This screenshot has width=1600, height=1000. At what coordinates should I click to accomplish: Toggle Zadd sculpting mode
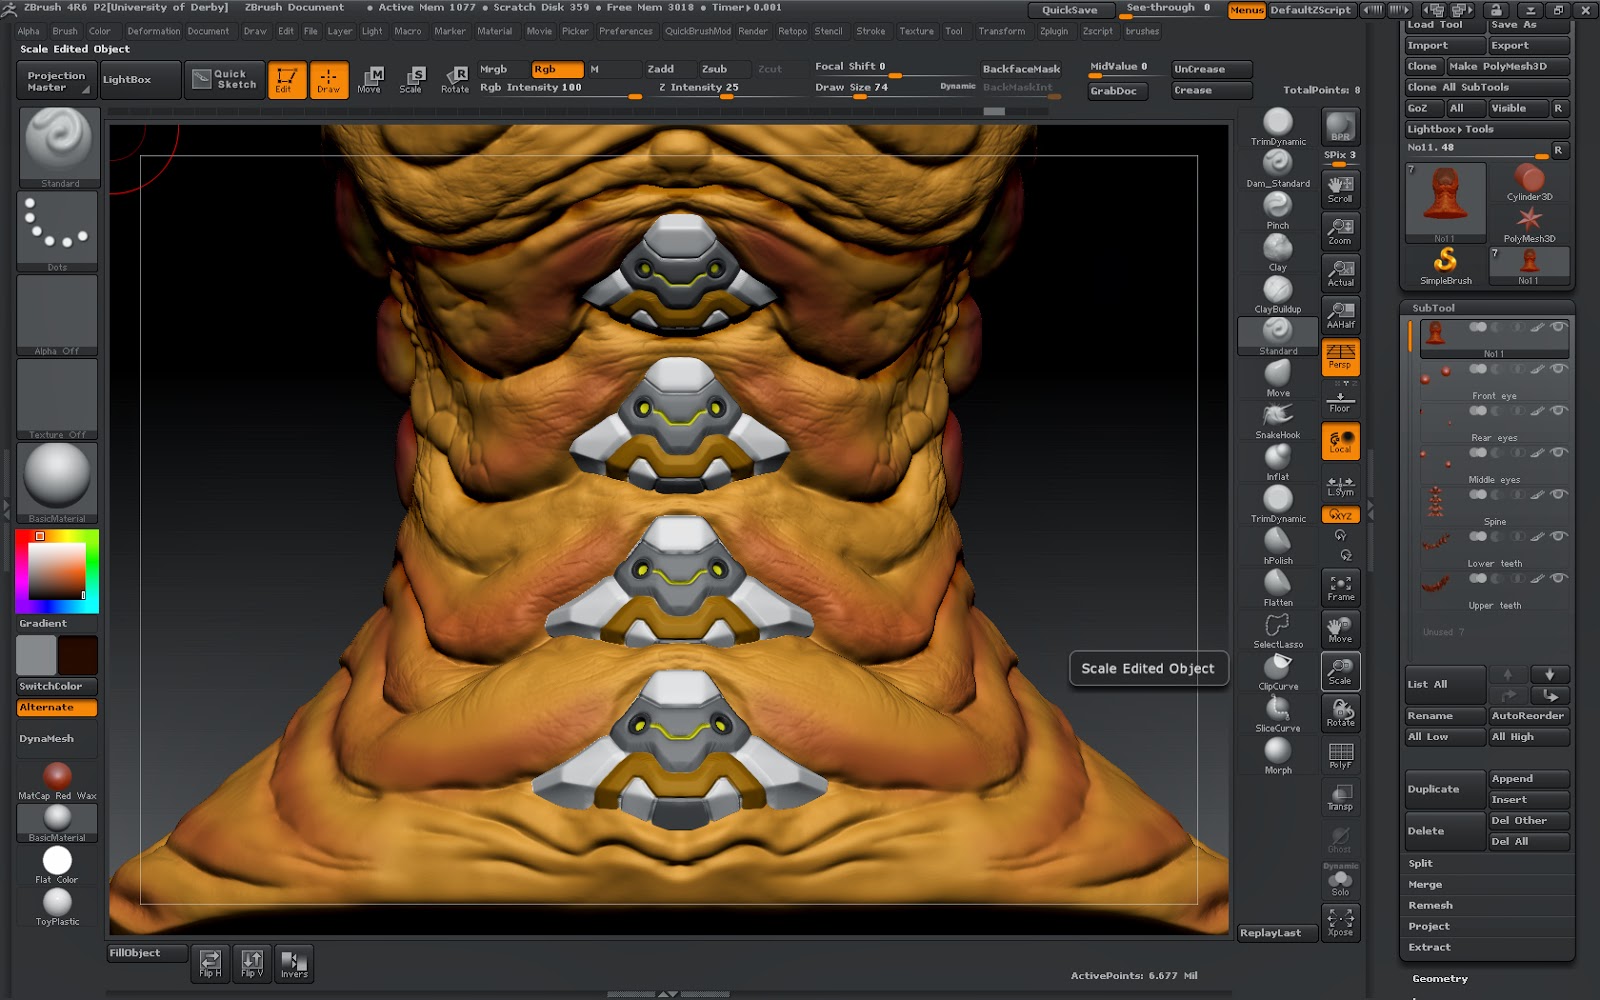pyautogui.click(x=660, y=69)
